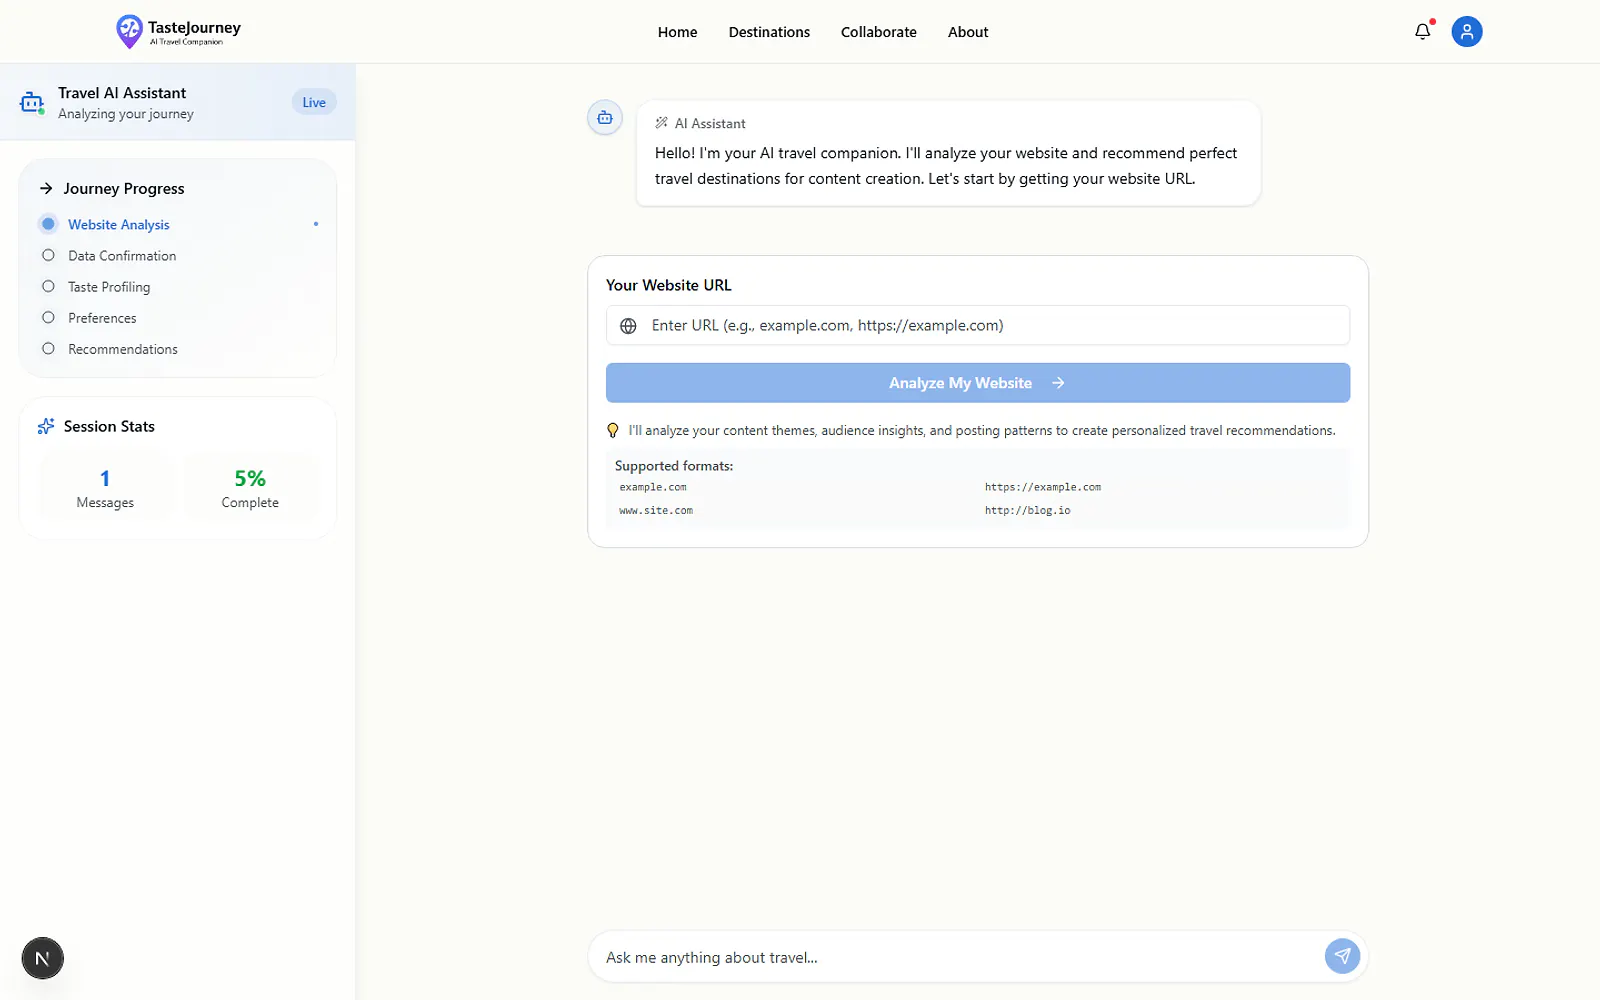1600x1000 pixels.
Task: Go to Home in the navigation
Action: coord(677,32)
